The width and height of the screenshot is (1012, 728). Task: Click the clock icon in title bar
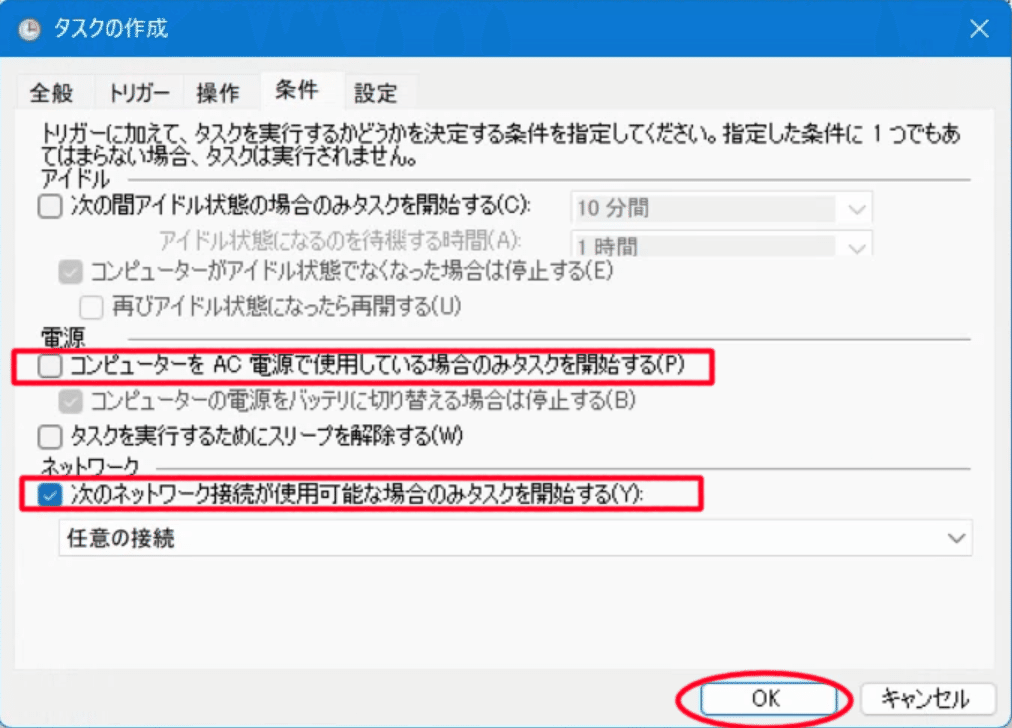28,29
